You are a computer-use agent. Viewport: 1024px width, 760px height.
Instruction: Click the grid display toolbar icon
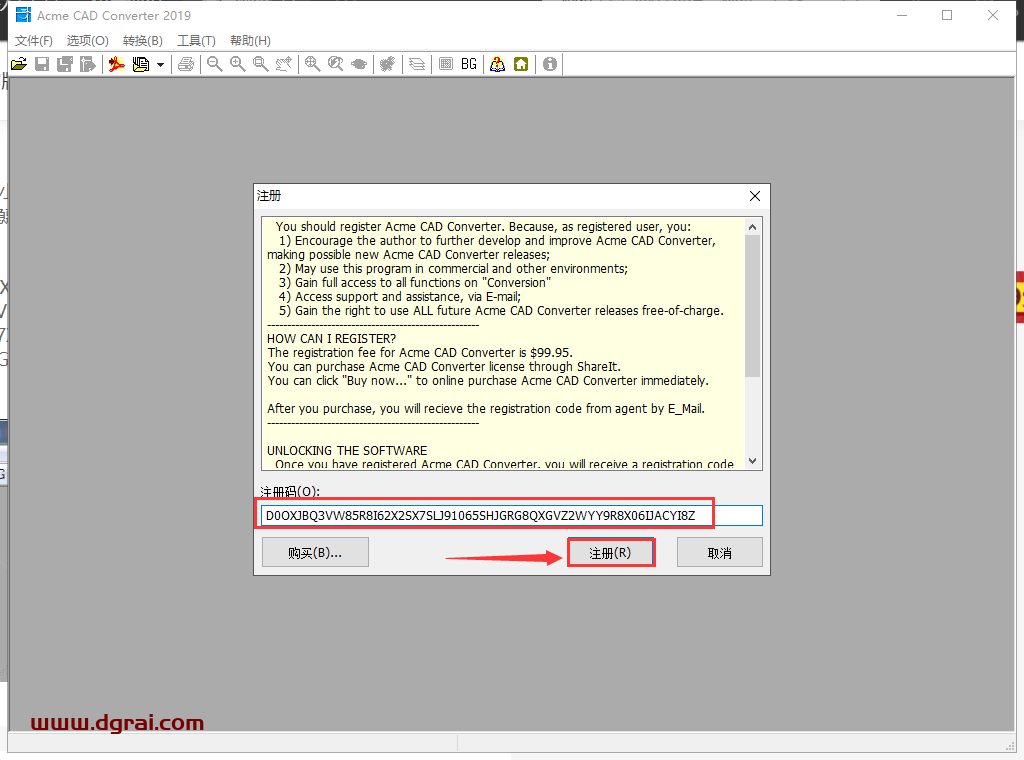tap(446, 64)
